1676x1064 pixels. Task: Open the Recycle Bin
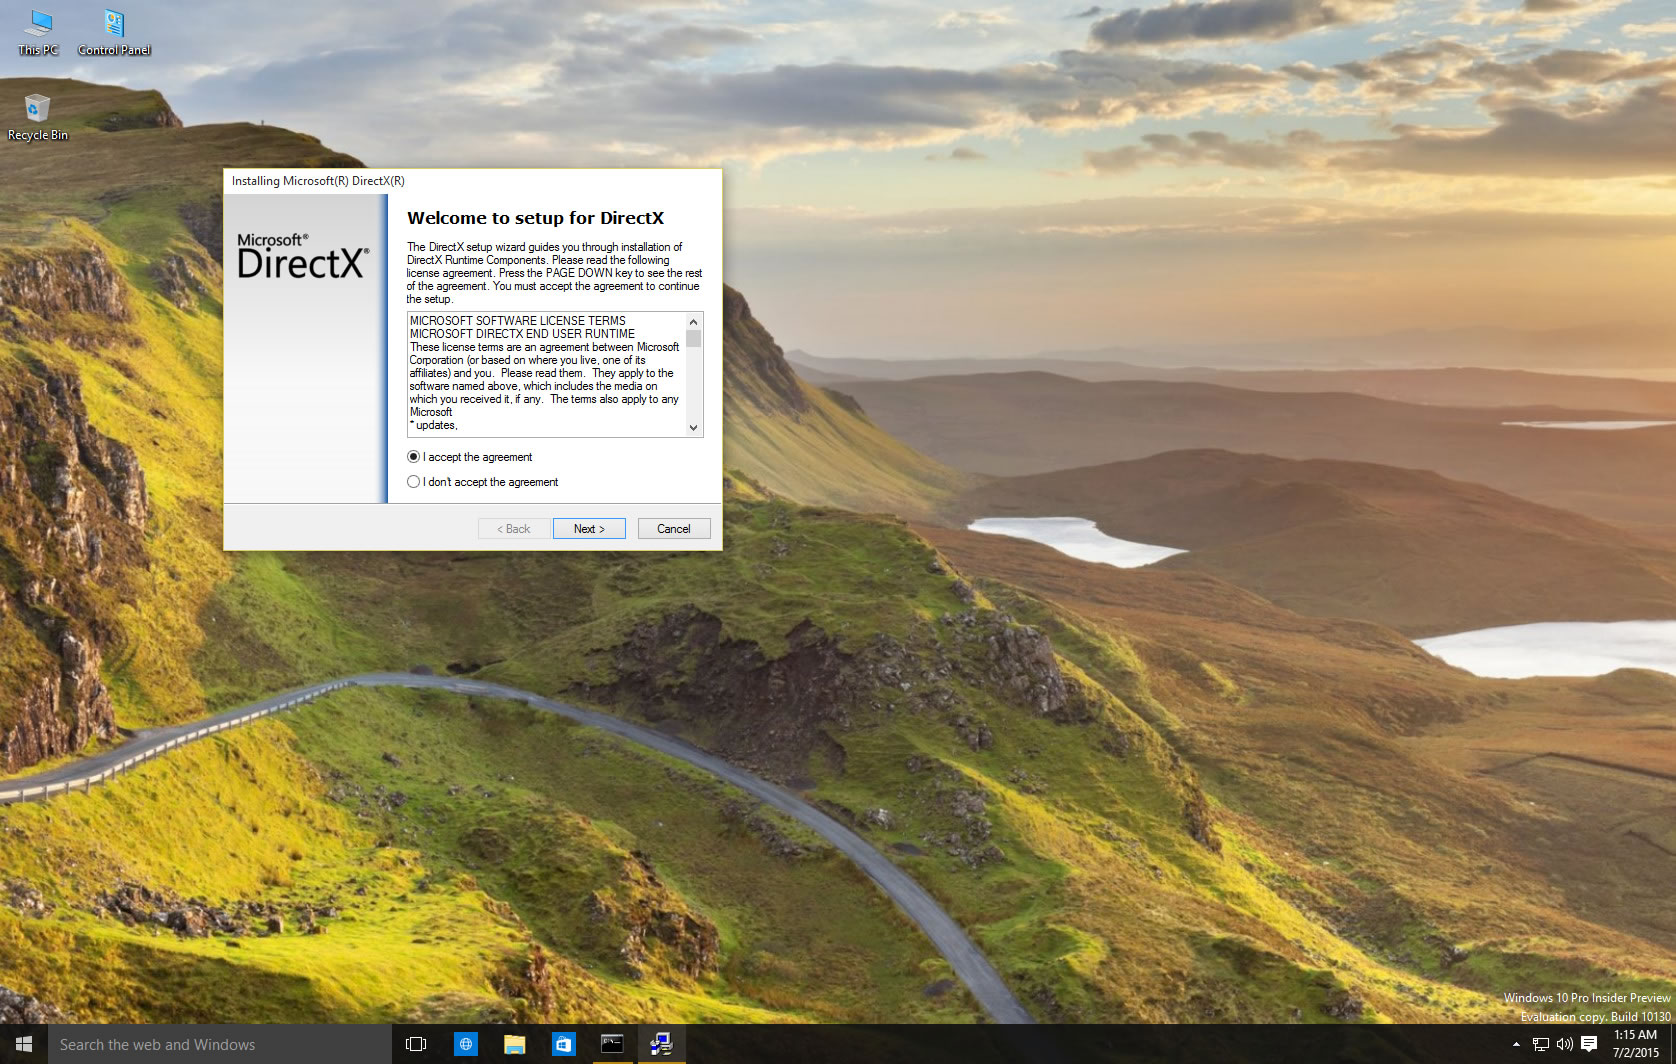(x=37, y=116)
